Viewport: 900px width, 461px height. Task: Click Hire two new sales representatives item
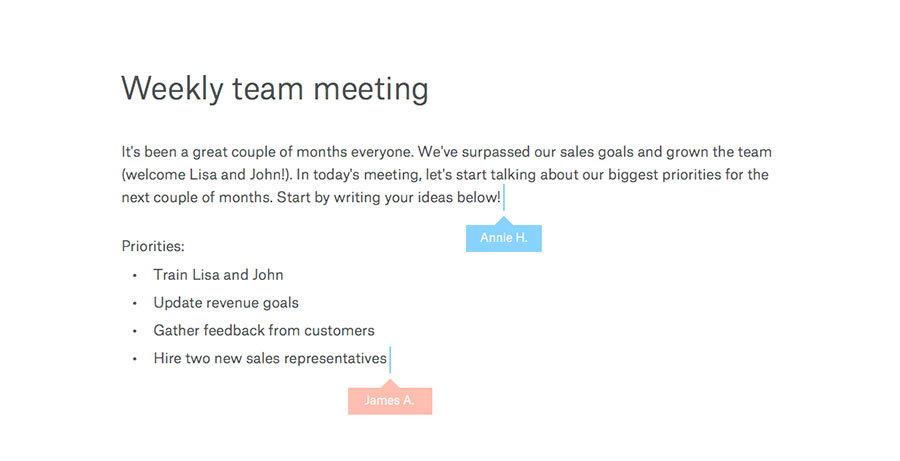(x=270, y=359)
